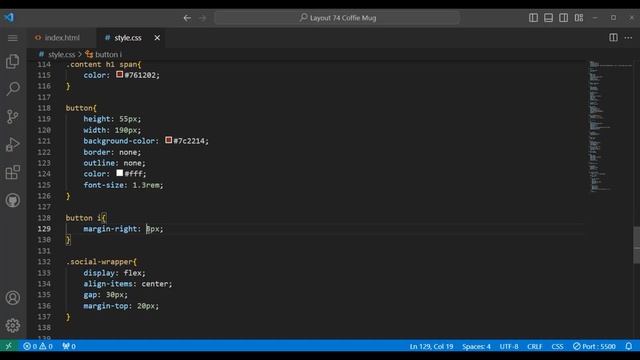The image size is (640, 360).
Task: Click the vertical scrollbar thumb
Action: tap(636, 244)
